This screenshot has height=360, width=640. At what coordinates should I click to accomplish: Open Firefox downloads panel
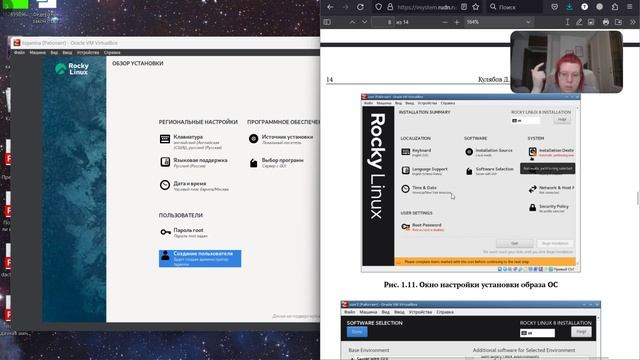569,7
